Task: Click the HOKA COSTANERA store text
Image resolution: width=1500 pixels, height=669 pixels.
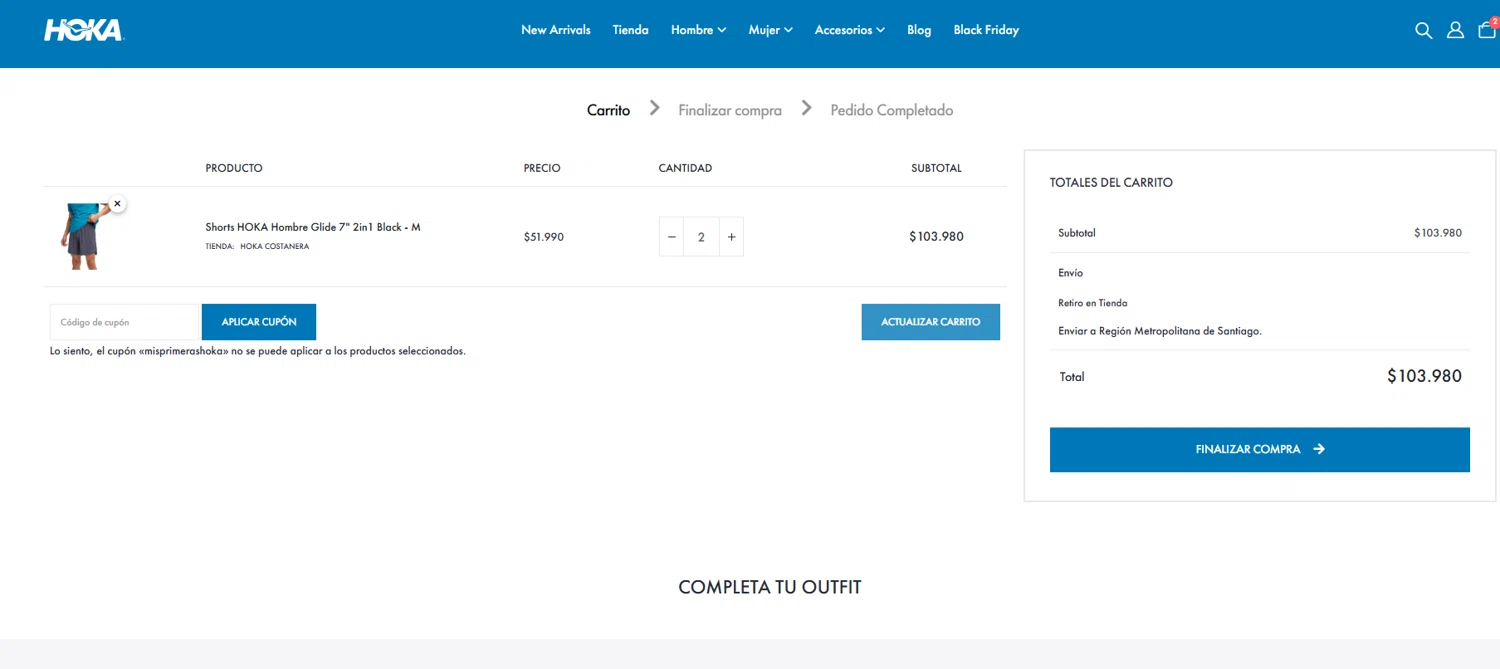Action: coord(274,246)
